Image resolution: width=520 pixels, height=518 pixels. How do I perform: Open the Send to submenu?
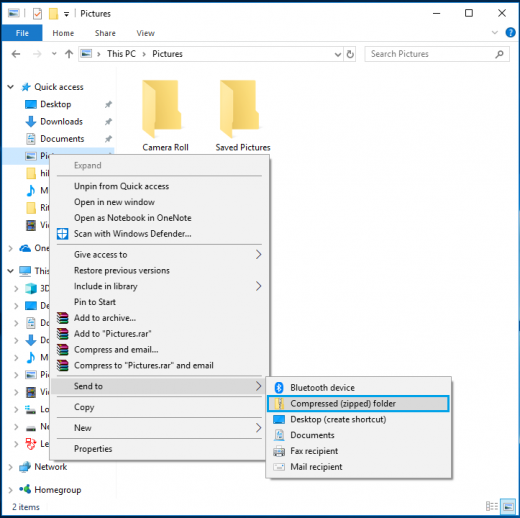[x=159, y=386]
